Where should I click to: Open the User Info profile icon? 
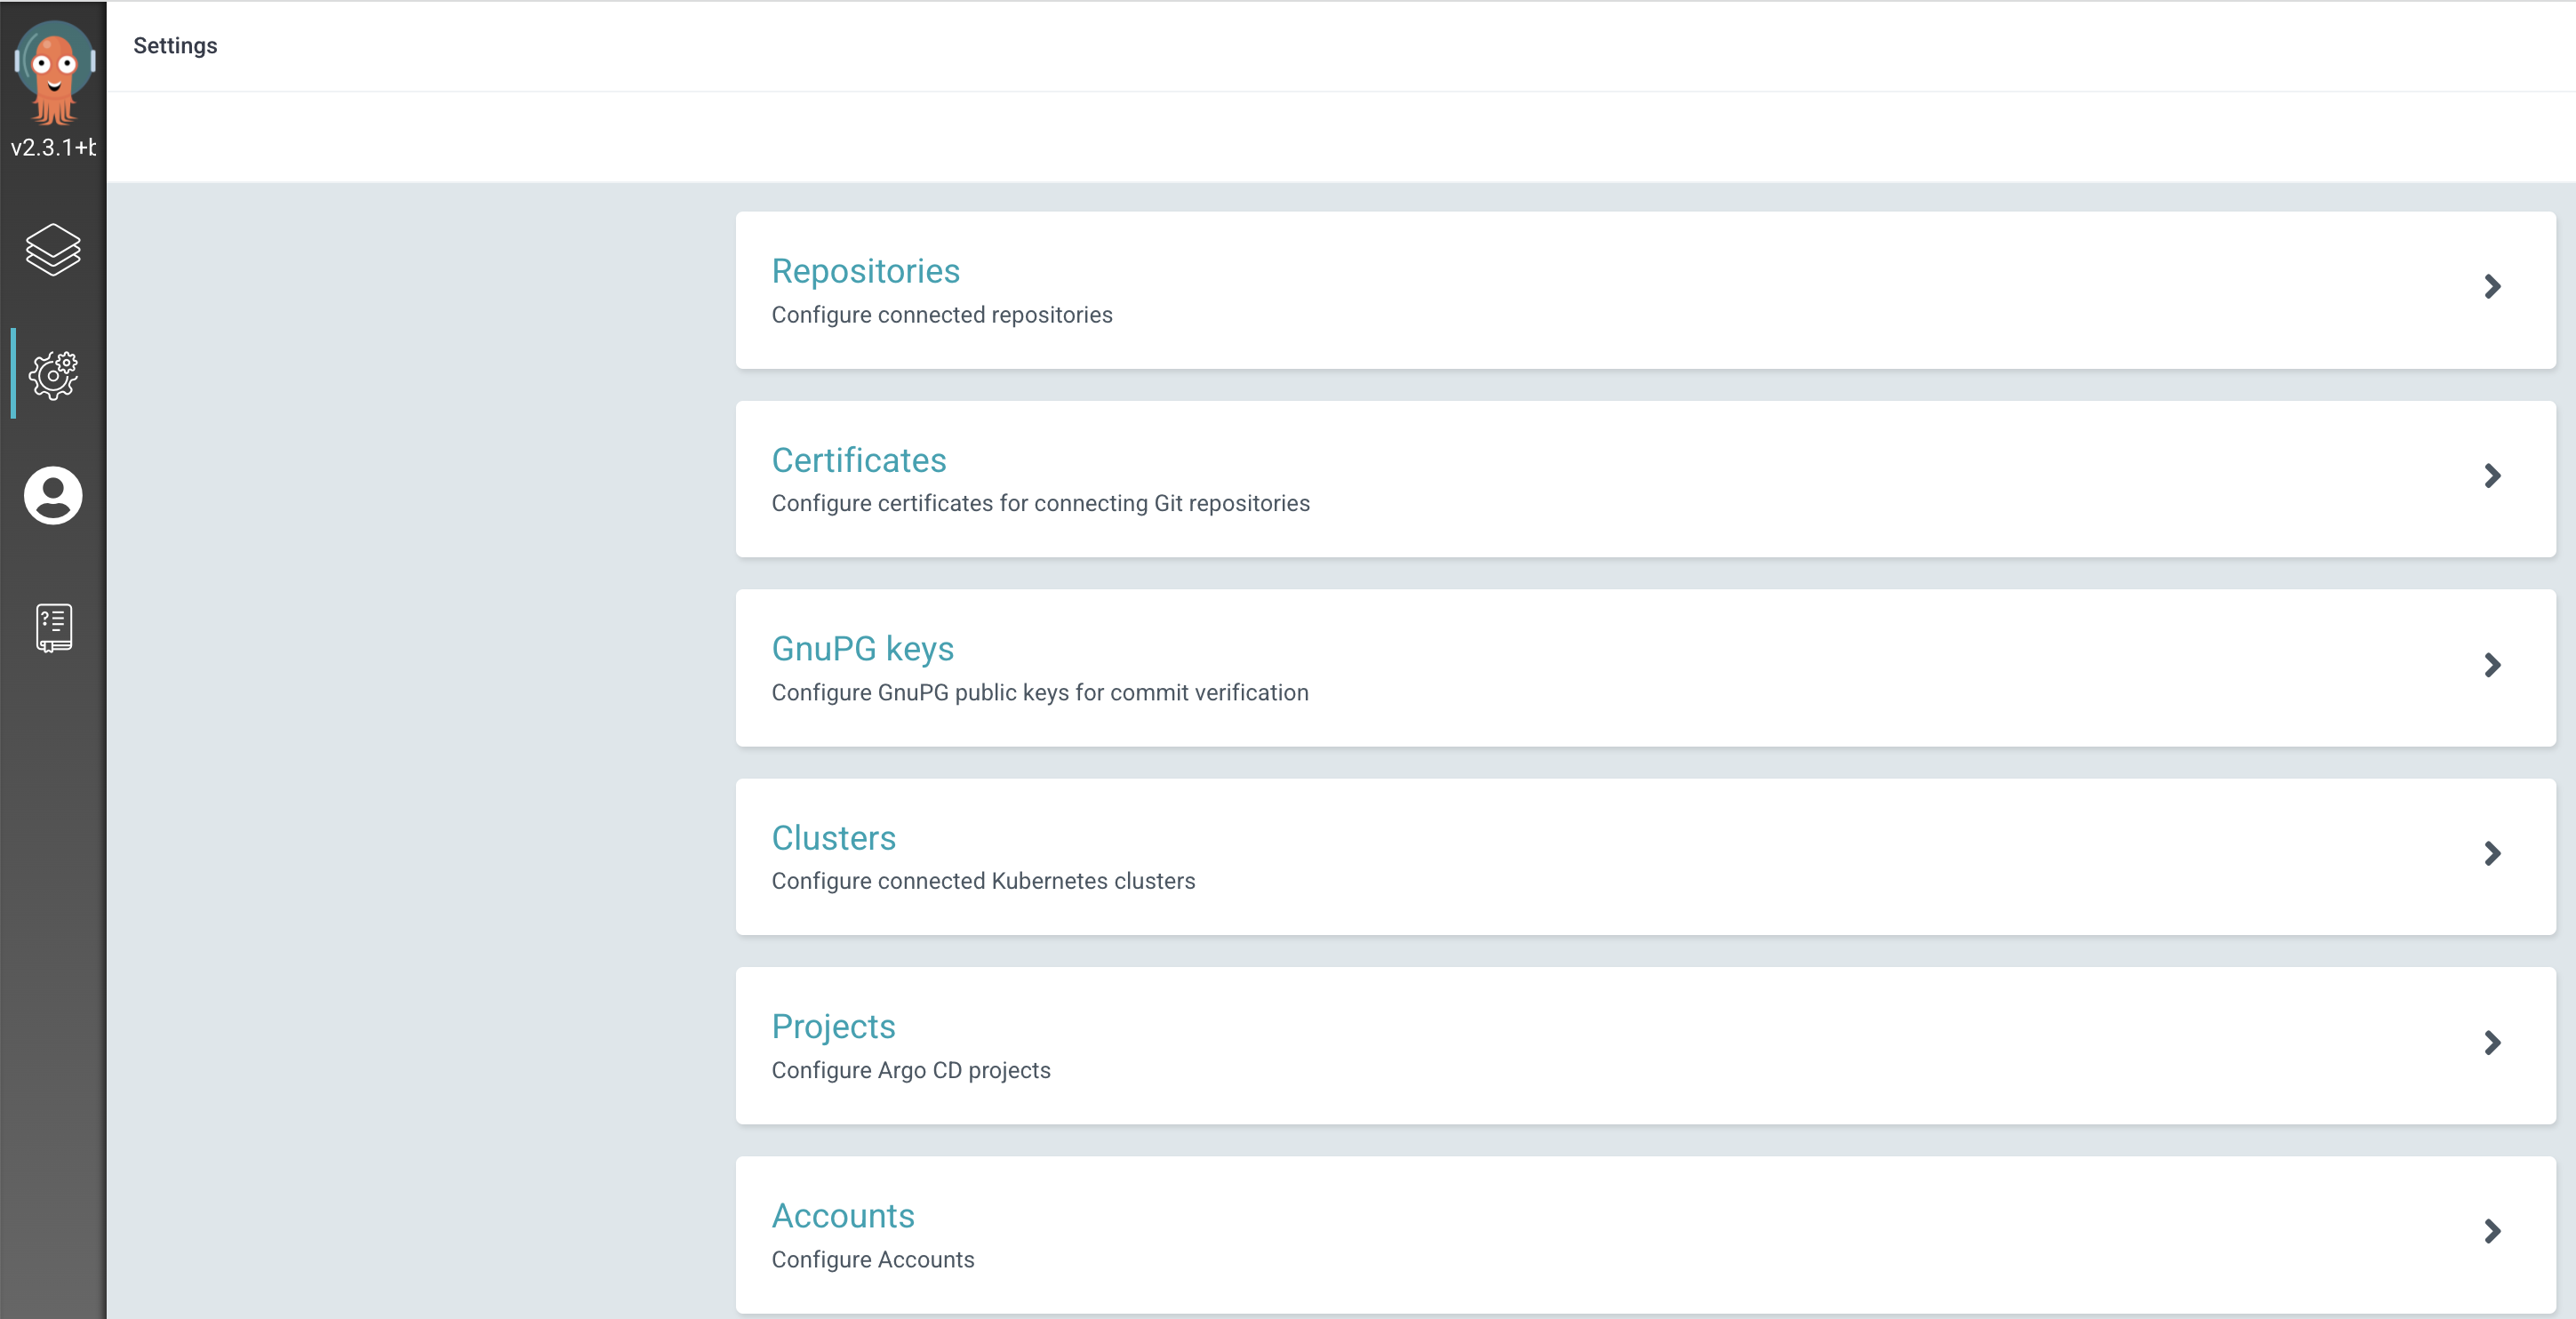click(53, 495)
